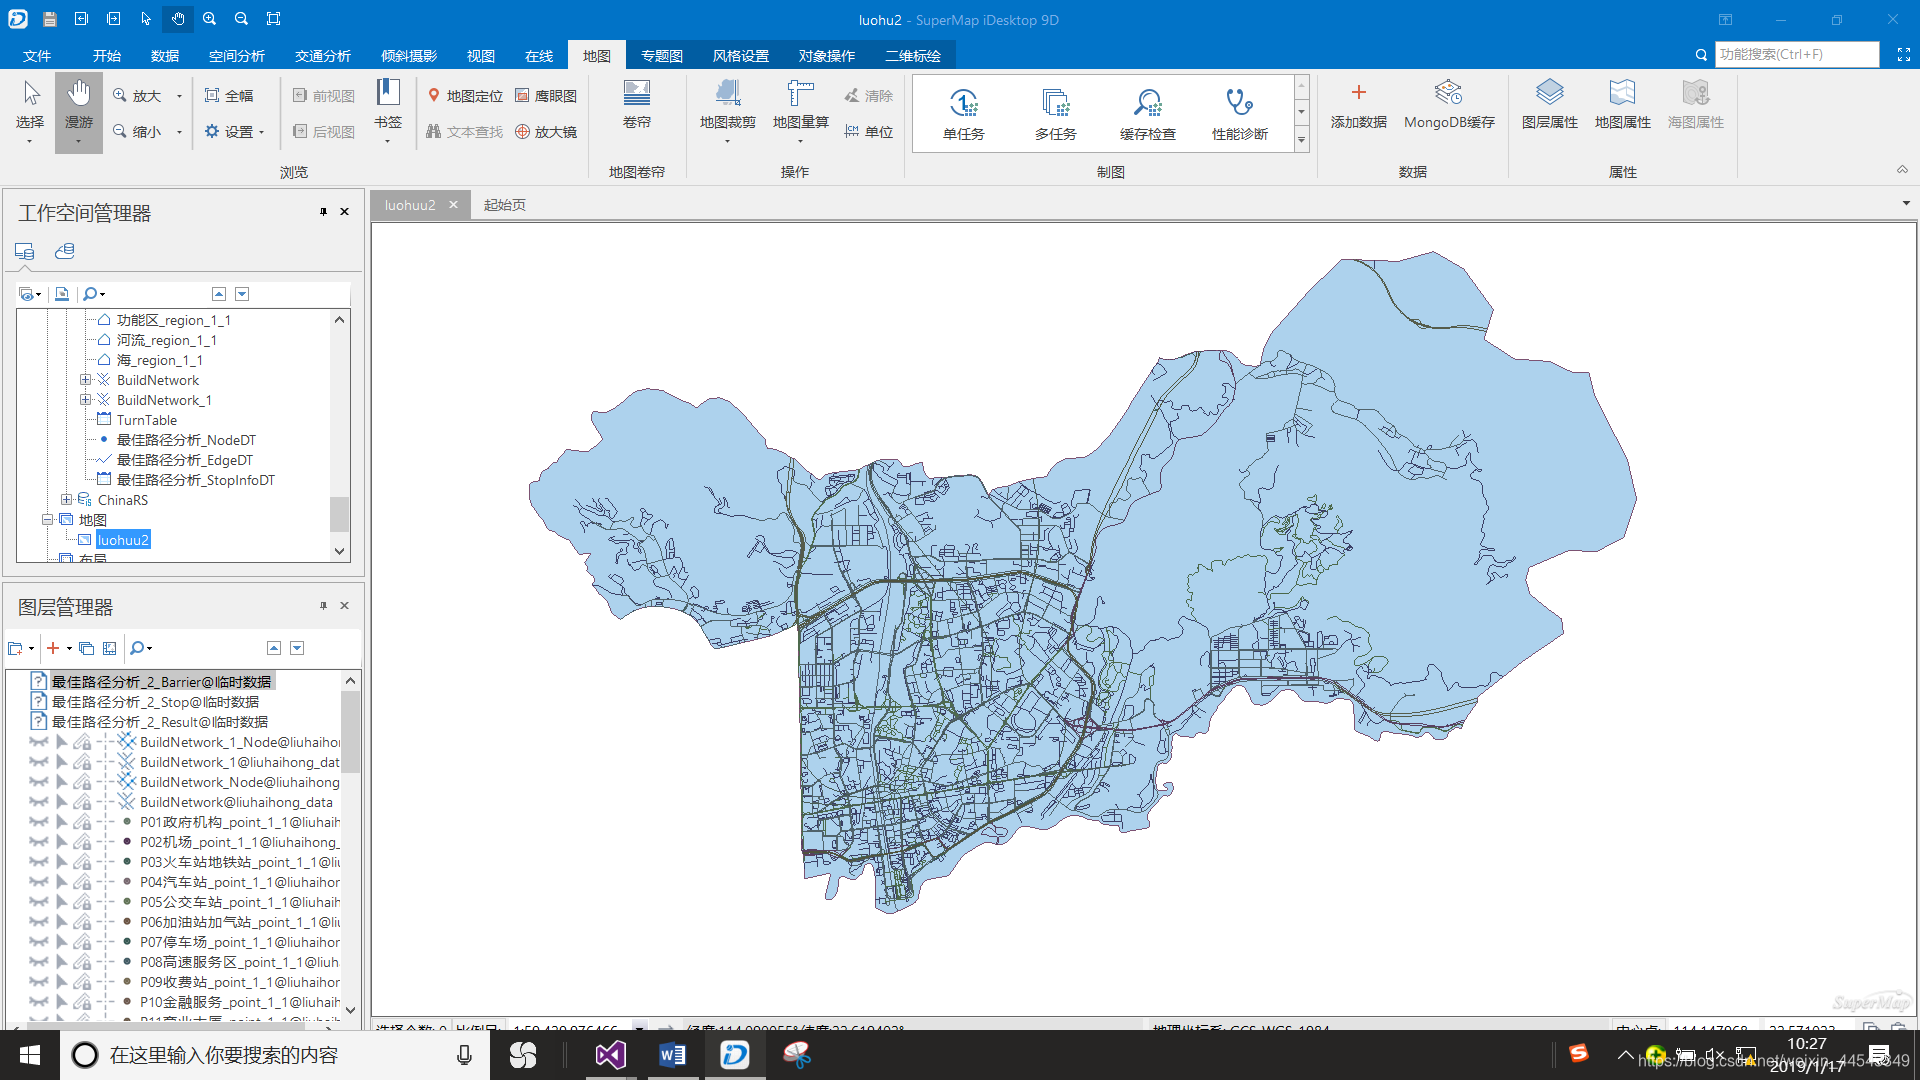
Task: Click the 缩小 zoom out tool
Action: pyautogui.click(x=137, y=132)
